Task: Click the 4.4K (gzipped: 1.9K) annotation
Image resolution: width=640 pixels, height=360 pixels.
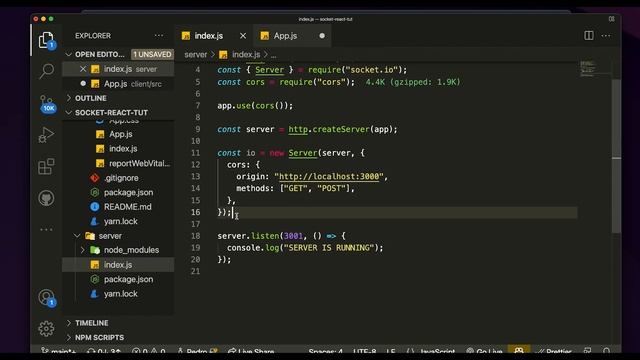Action: click(x=413, y=82)
